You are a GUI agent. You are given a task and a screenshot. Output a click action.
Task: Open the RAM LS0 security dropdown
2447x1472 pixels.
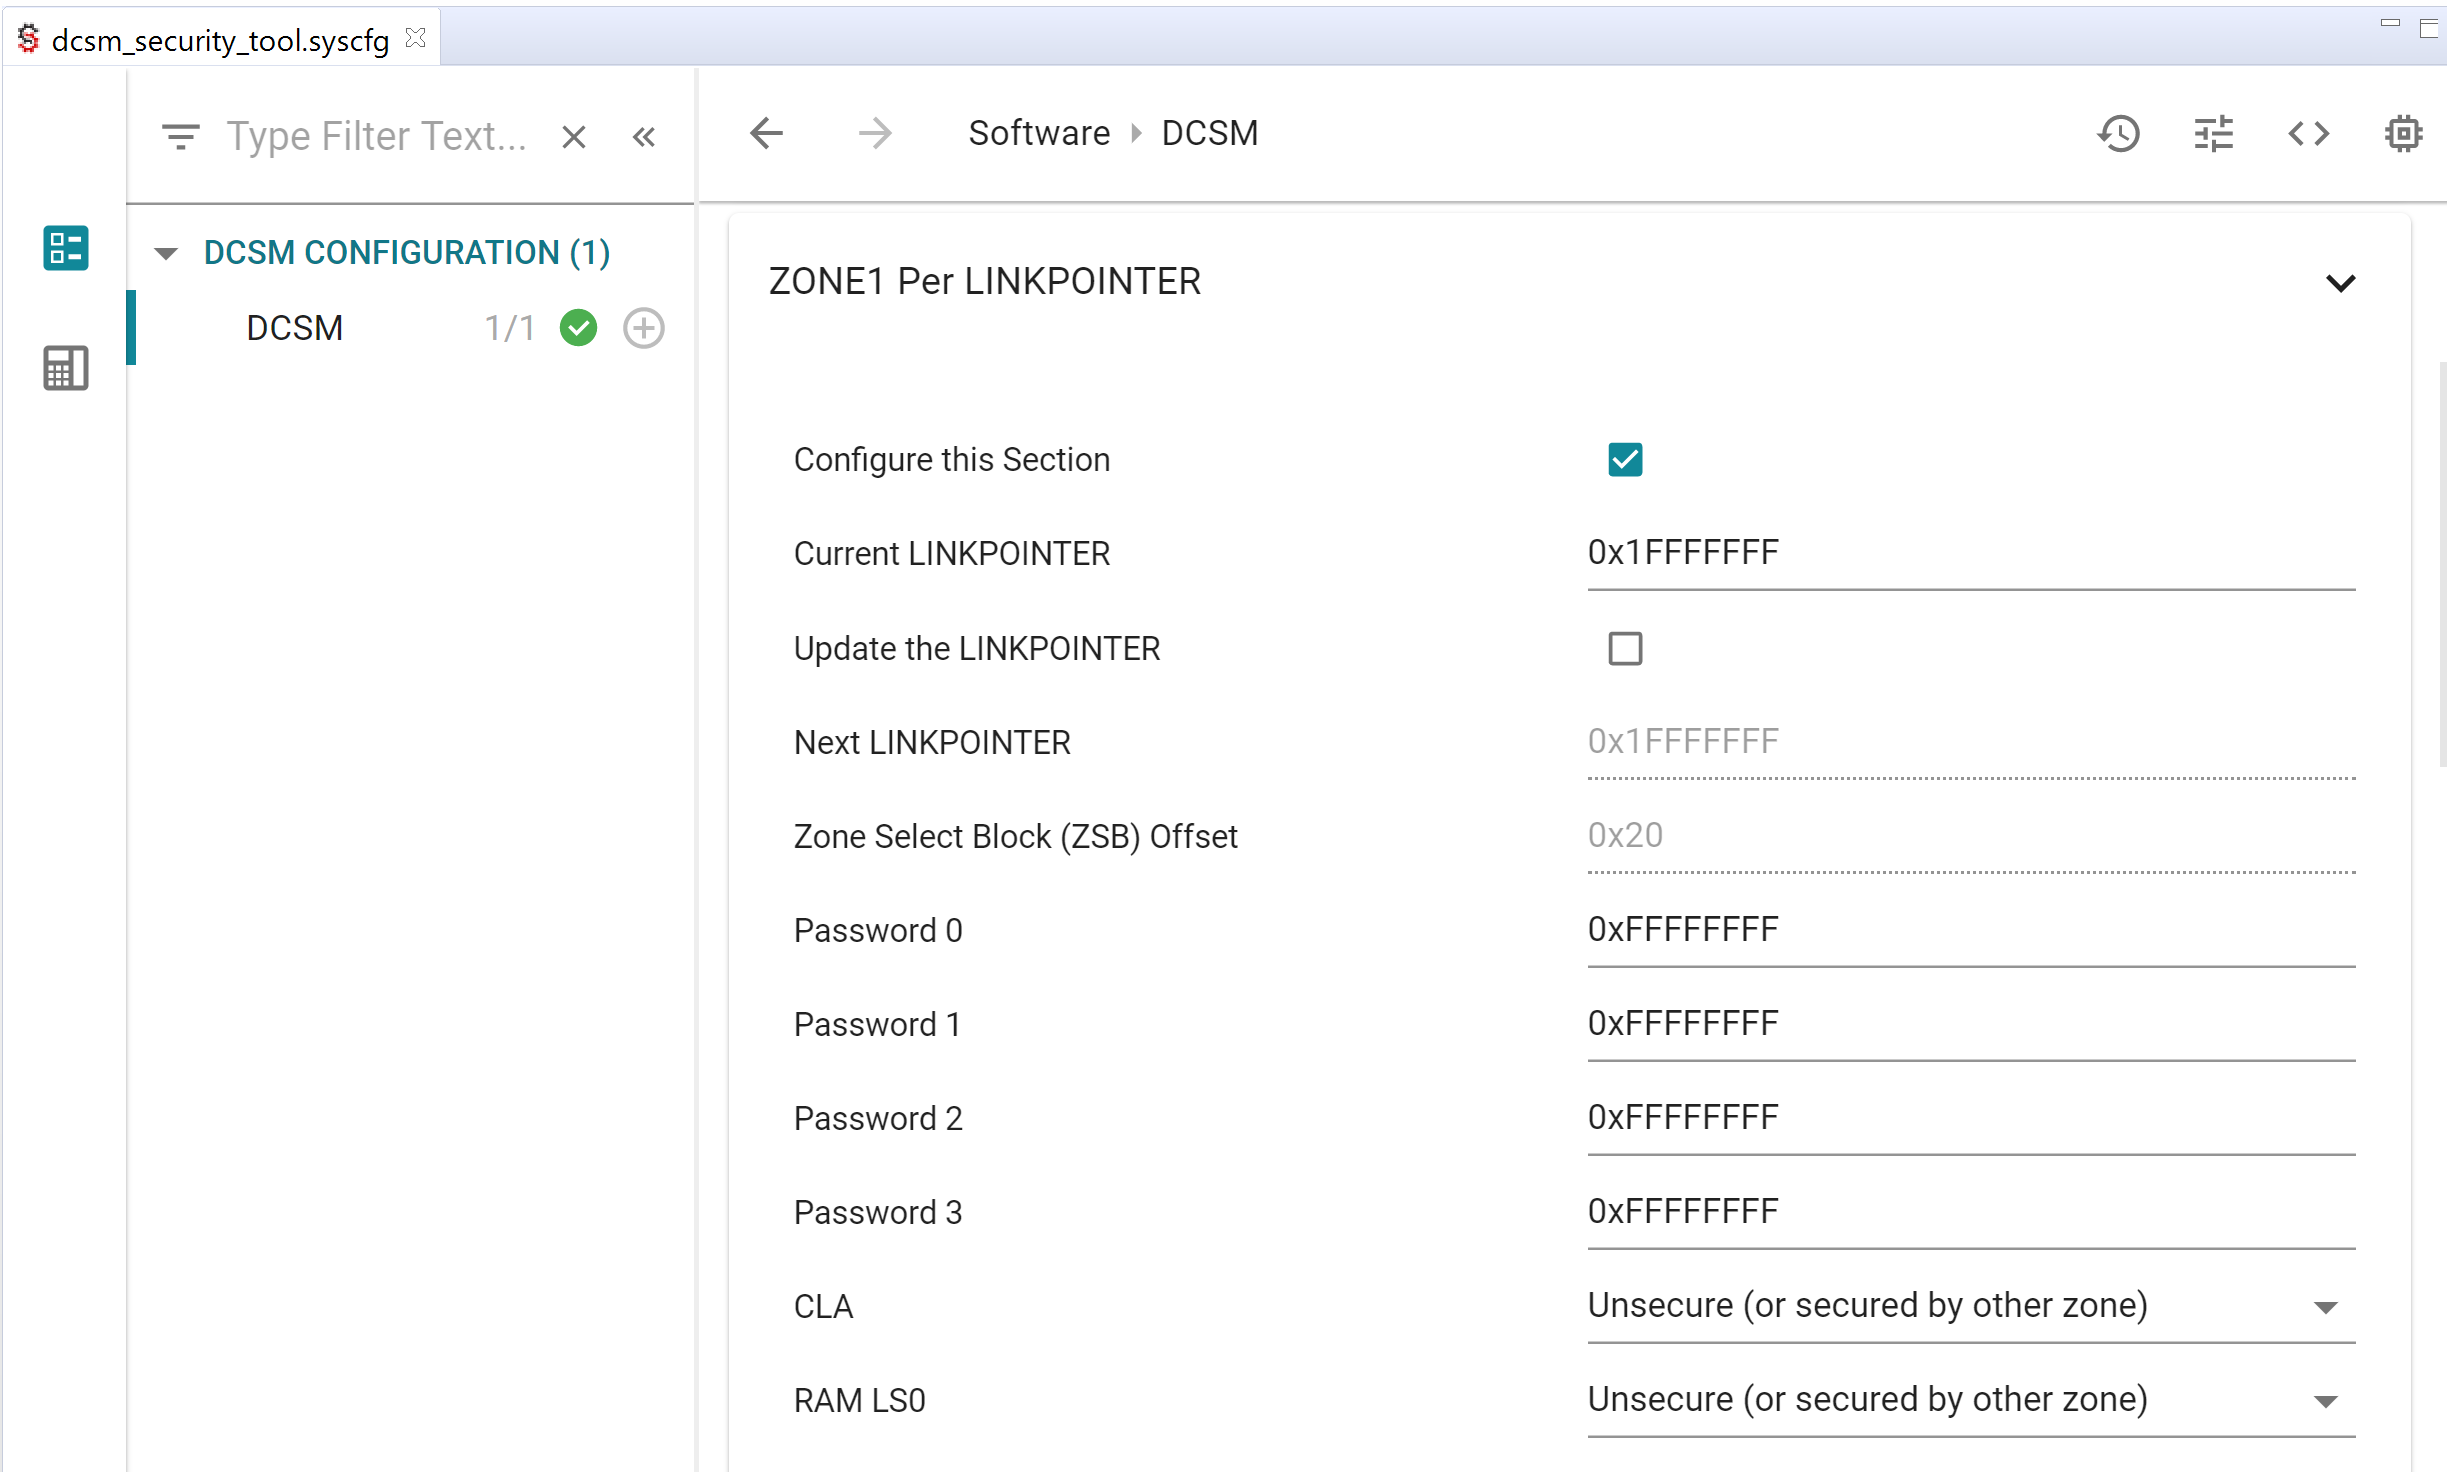pos(1971,1400)
